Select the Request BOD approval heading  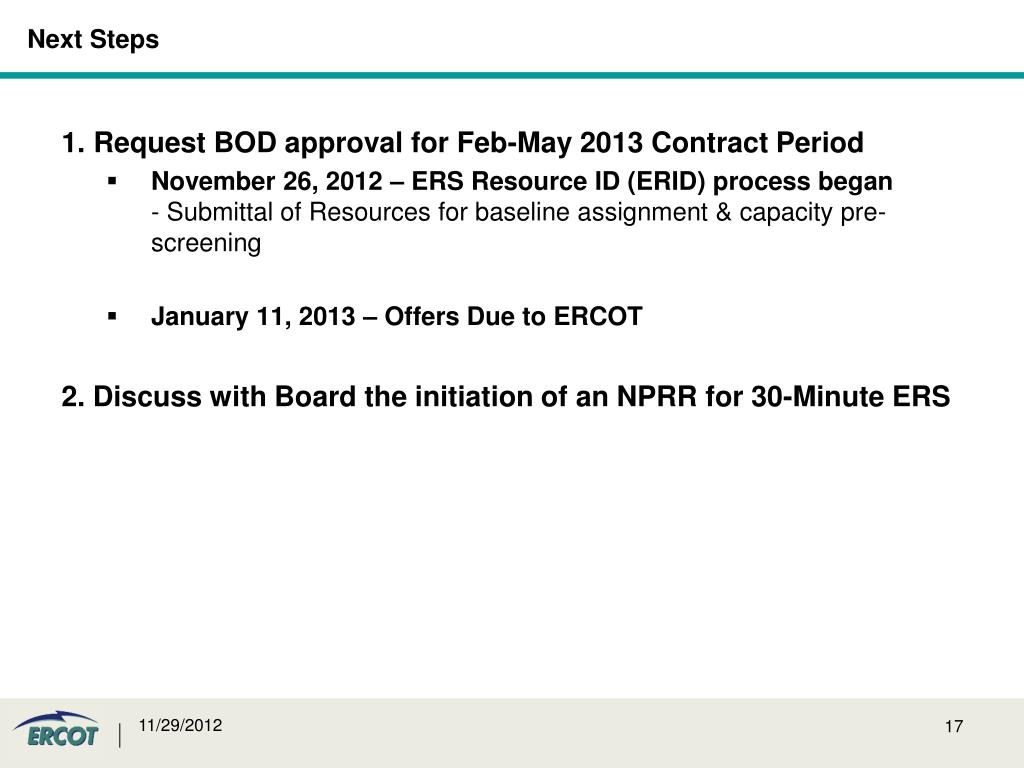[462, 142]
